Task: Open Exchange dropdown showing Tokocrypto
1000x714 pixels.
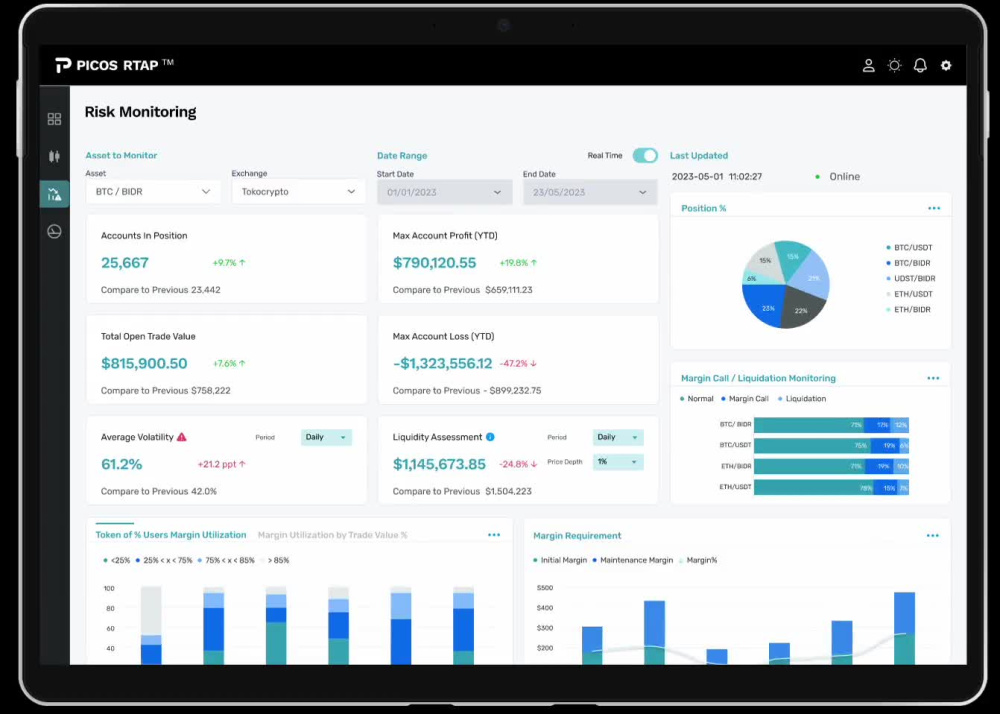Action: 298,191
